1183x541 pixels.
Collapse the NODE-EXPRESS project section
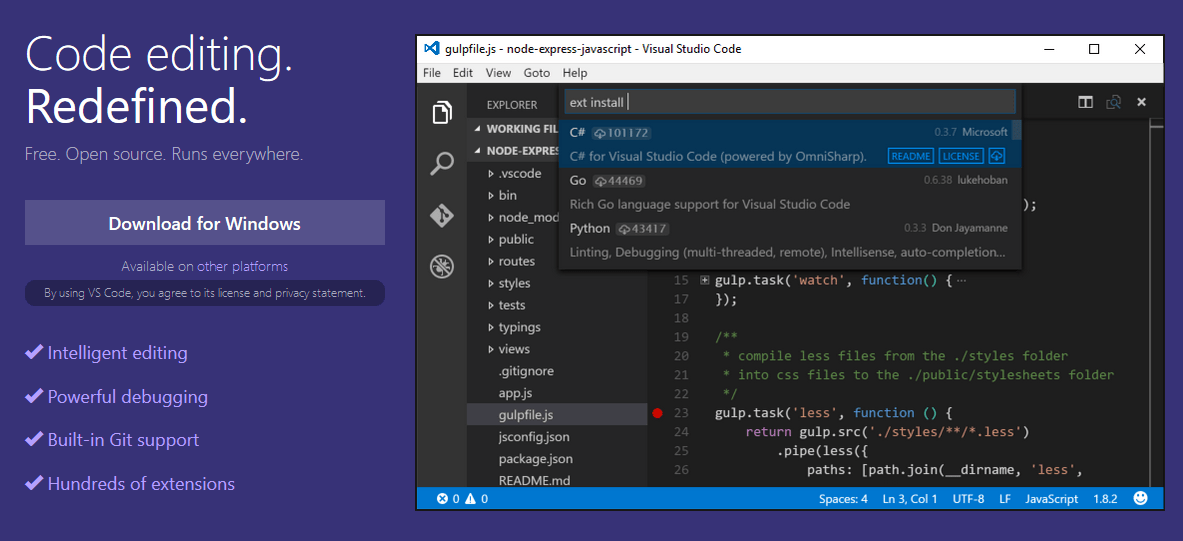pyautogui.click(x=478, y=151)
